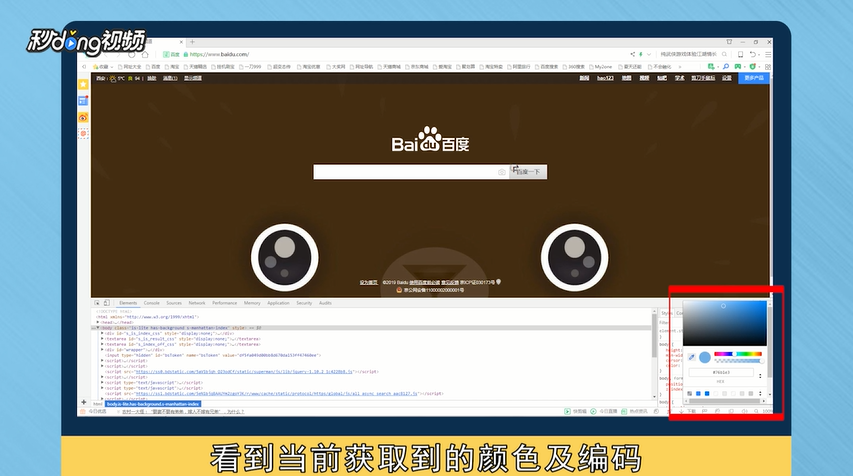Open the blue news sidebar icon

click(x=83, y=101)
